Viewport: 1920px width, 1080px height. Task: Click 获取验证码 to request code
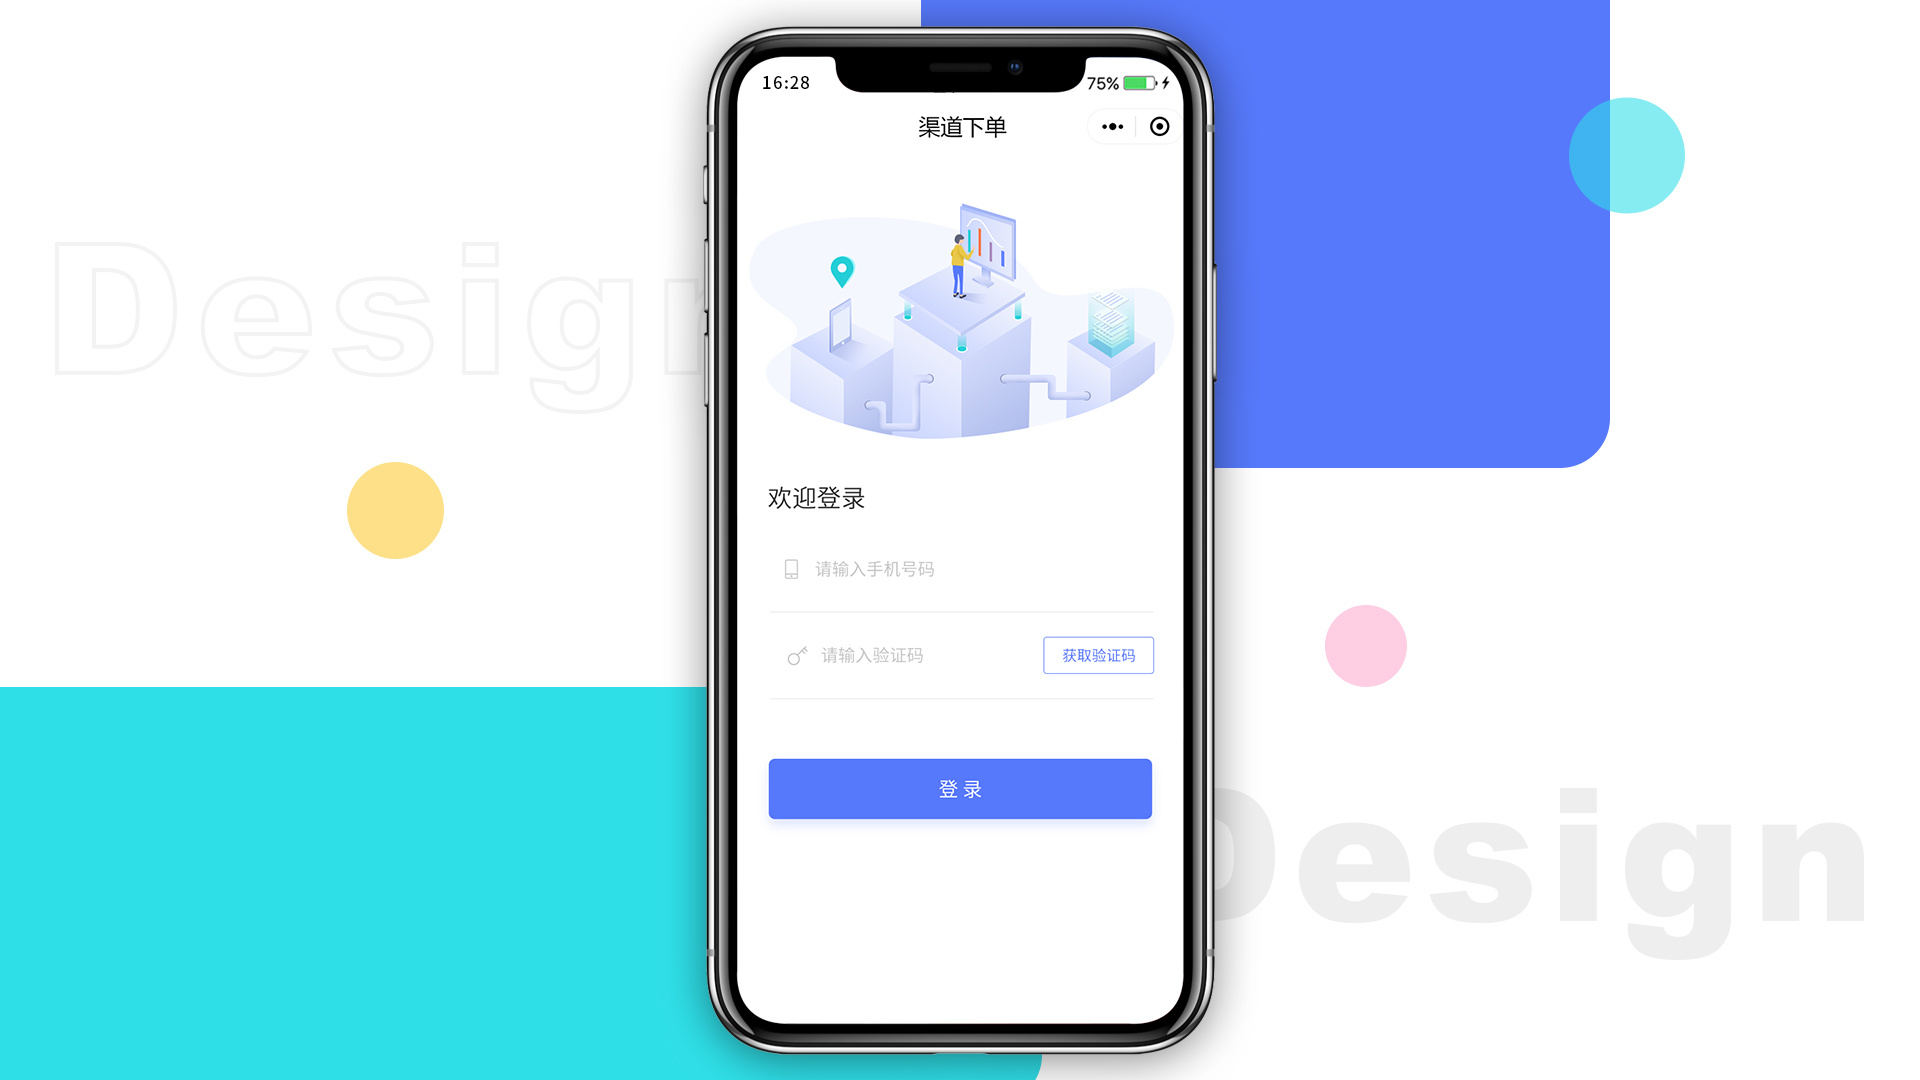[1098, 654]
